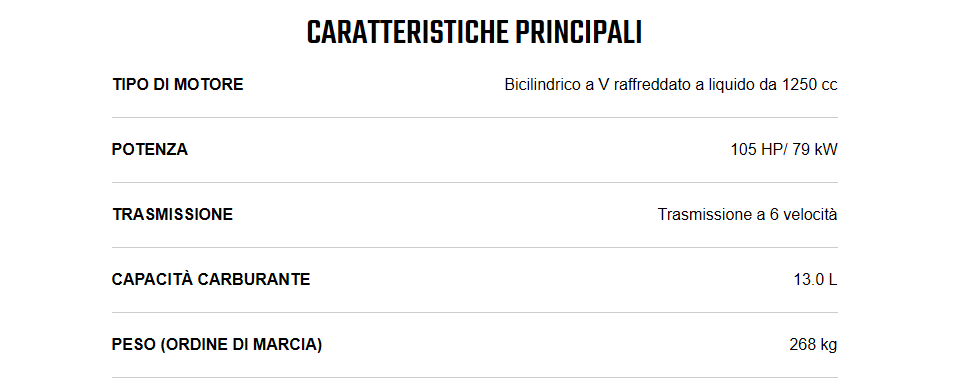Click the Caratteristiche Principali heading
The image size is (971, 390).
474,33
